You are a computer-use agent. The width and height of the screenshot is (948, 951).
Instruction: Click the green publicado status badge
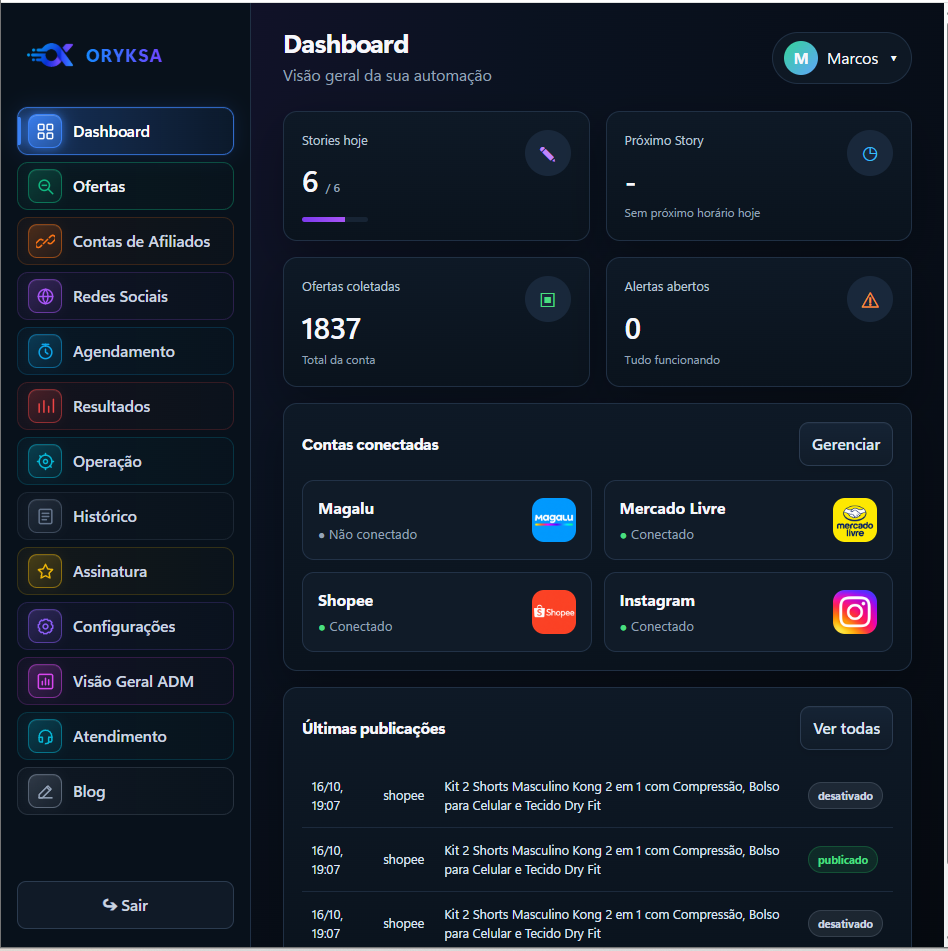point(842,859)
